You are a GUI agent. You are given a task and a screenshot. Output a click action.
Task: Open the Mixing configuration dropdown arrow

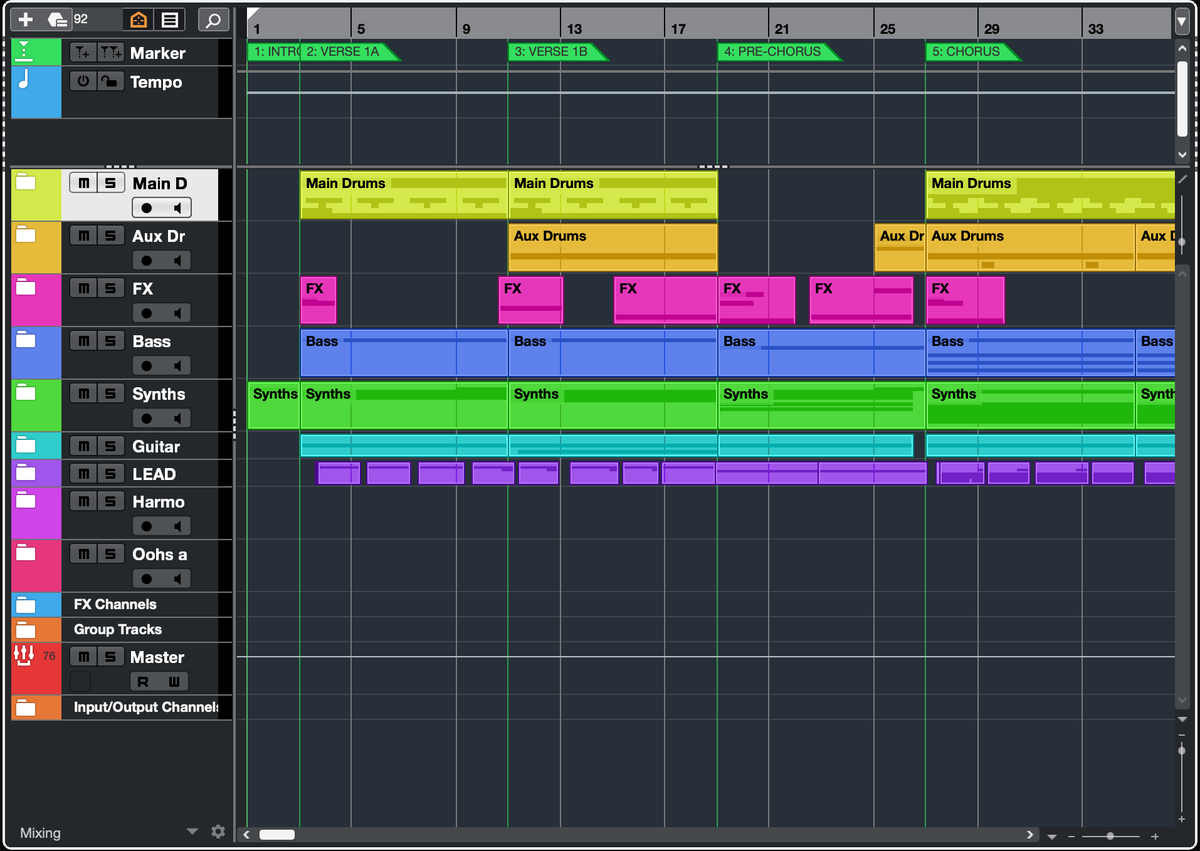[x=192, y=832]
